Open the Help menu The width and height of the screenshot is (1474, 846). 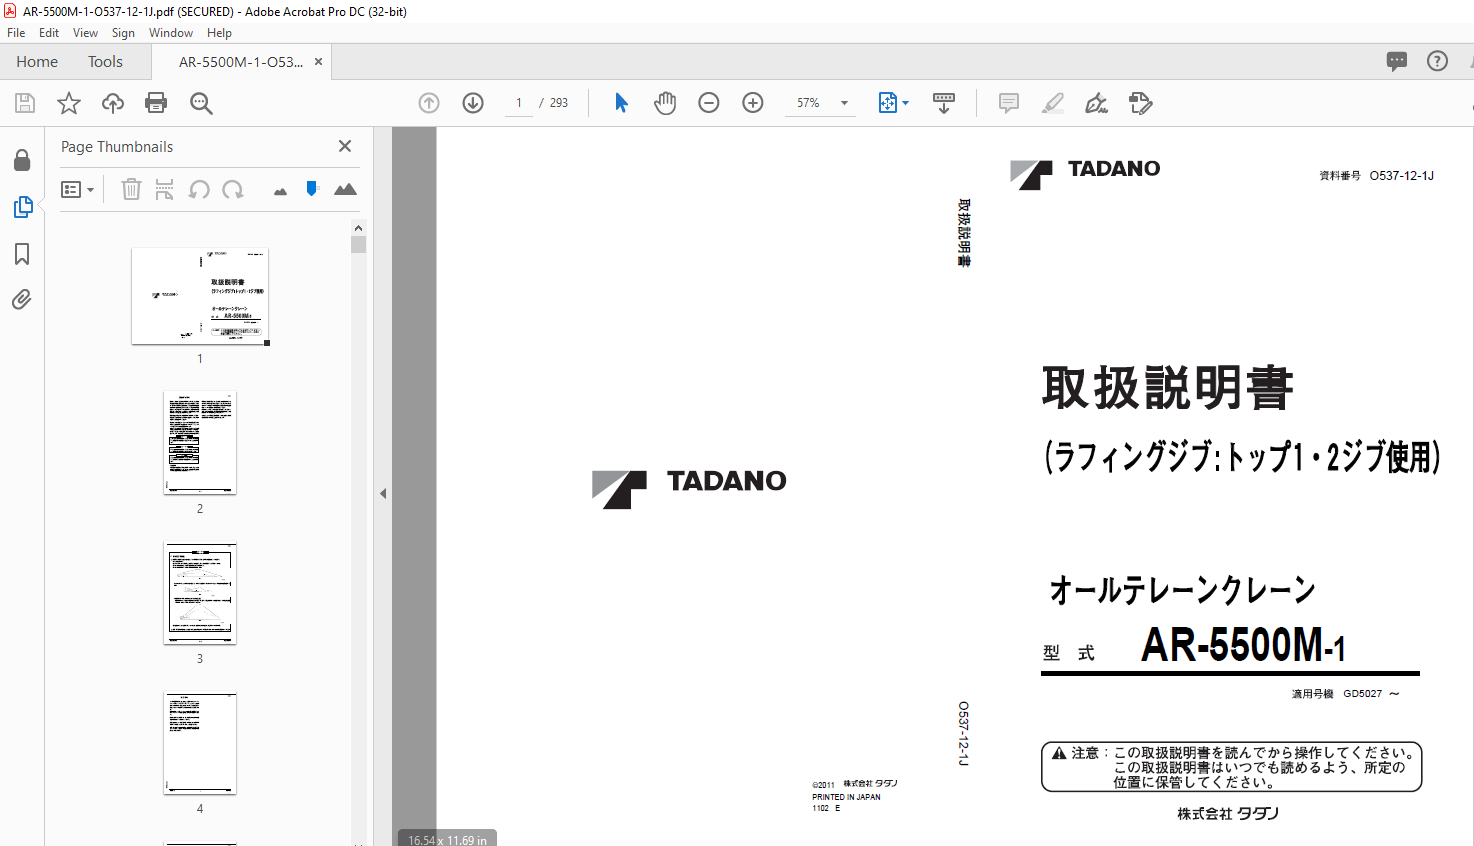click(219, 33)
